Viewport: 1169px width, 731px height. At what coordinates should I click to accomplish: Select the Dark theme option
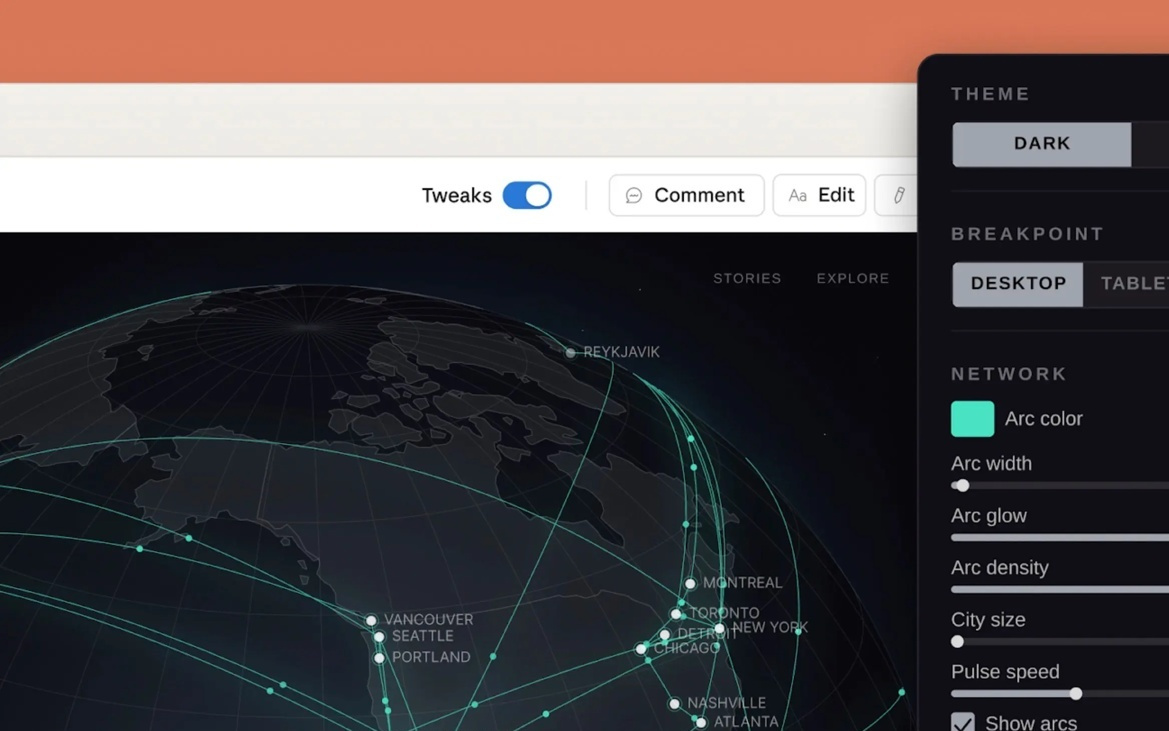coord(1041,144)
